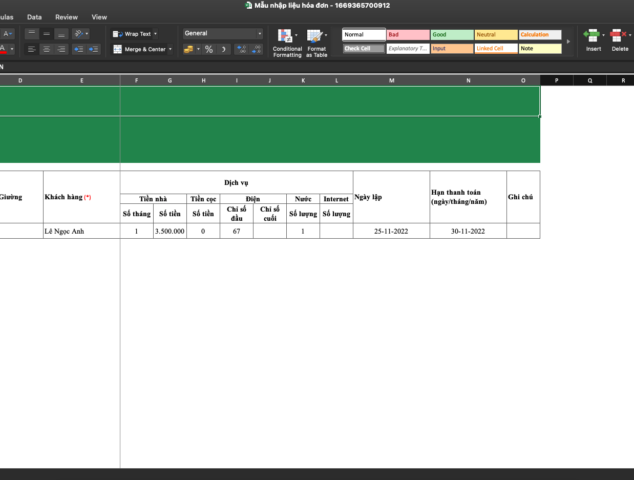This screenshot has width=634, height=480.
Task: Click the text orientation icon
Action: [80, 33]
